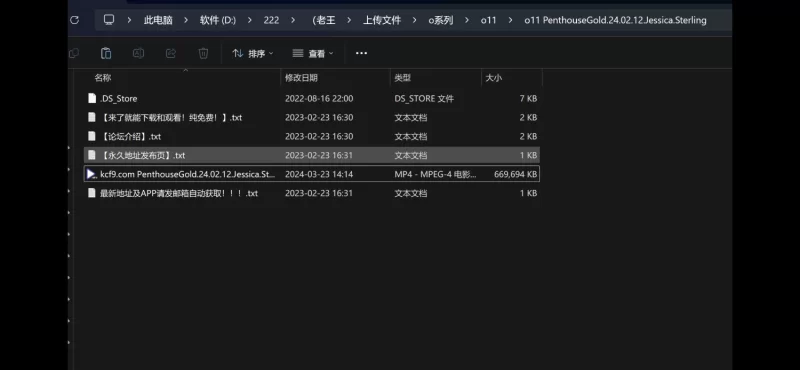The image size is (800, 370).
Task: Expand chevron after 此电脑 in breadcrumb
Action: [x=186, y=20]
